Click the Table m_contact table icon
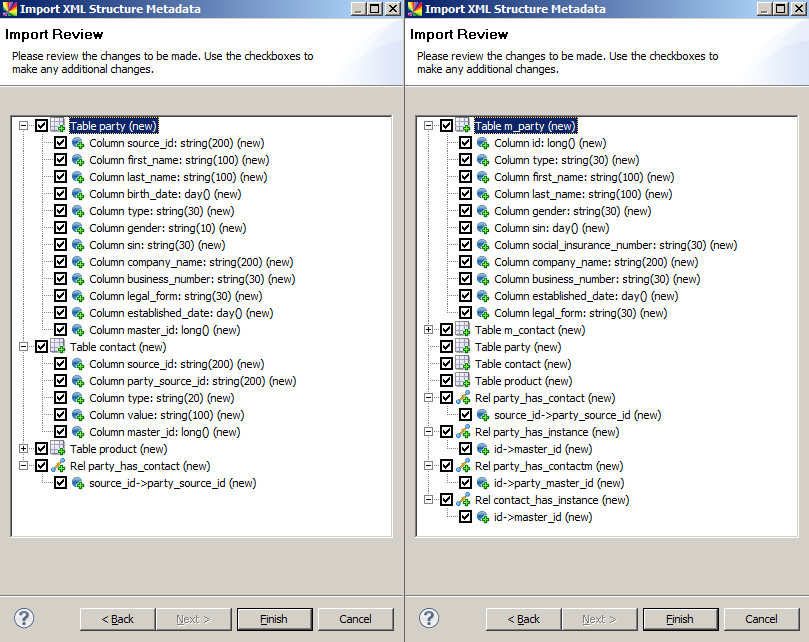The image size is (809, 642). pos(462,330)
